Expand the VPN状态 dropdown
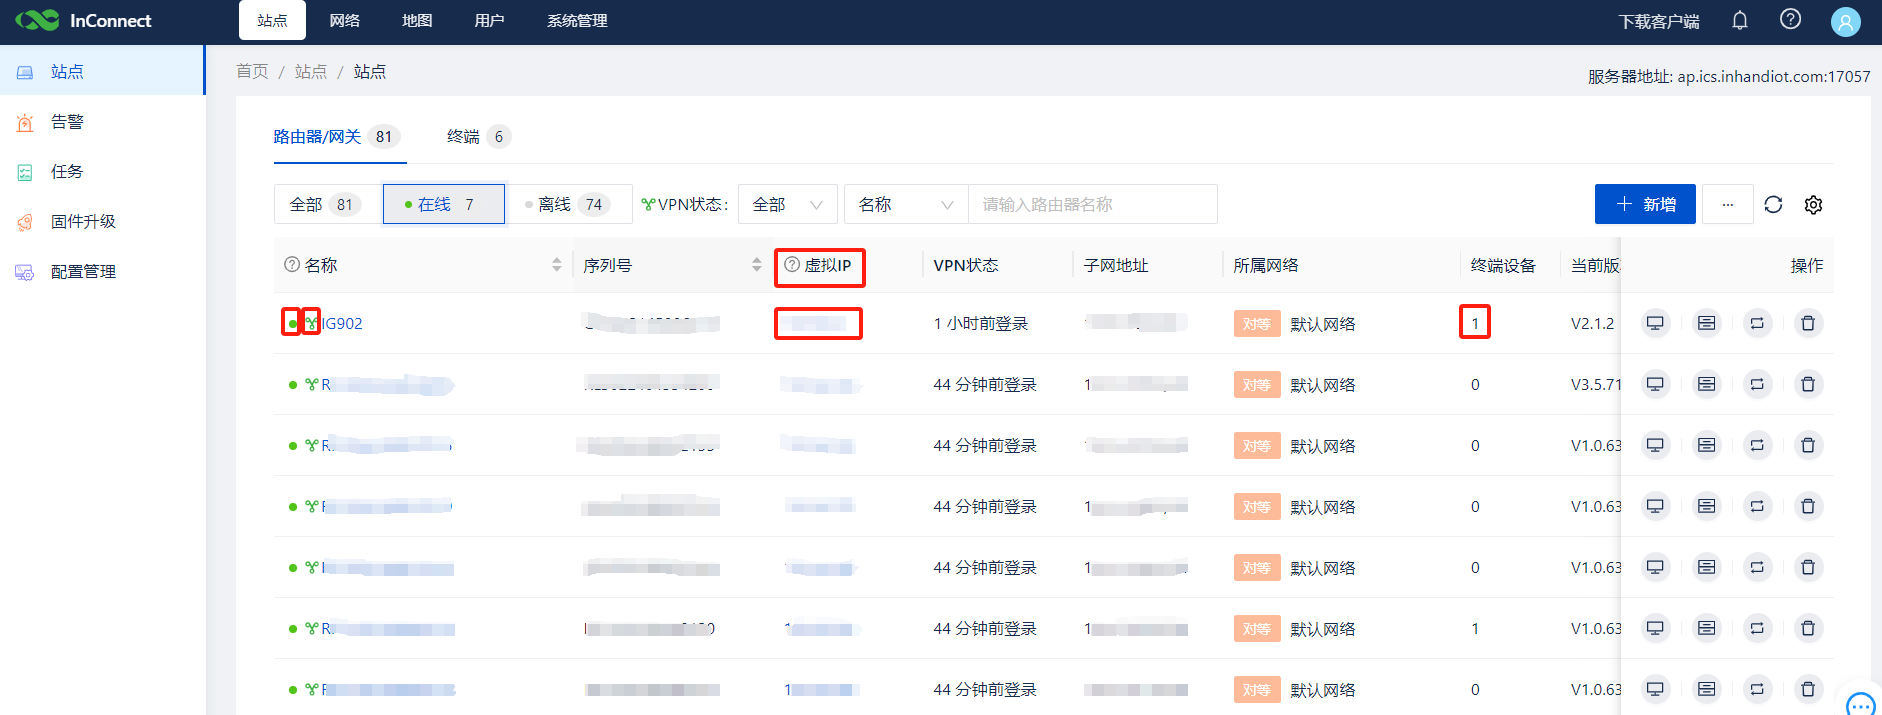 click(787, 204)
